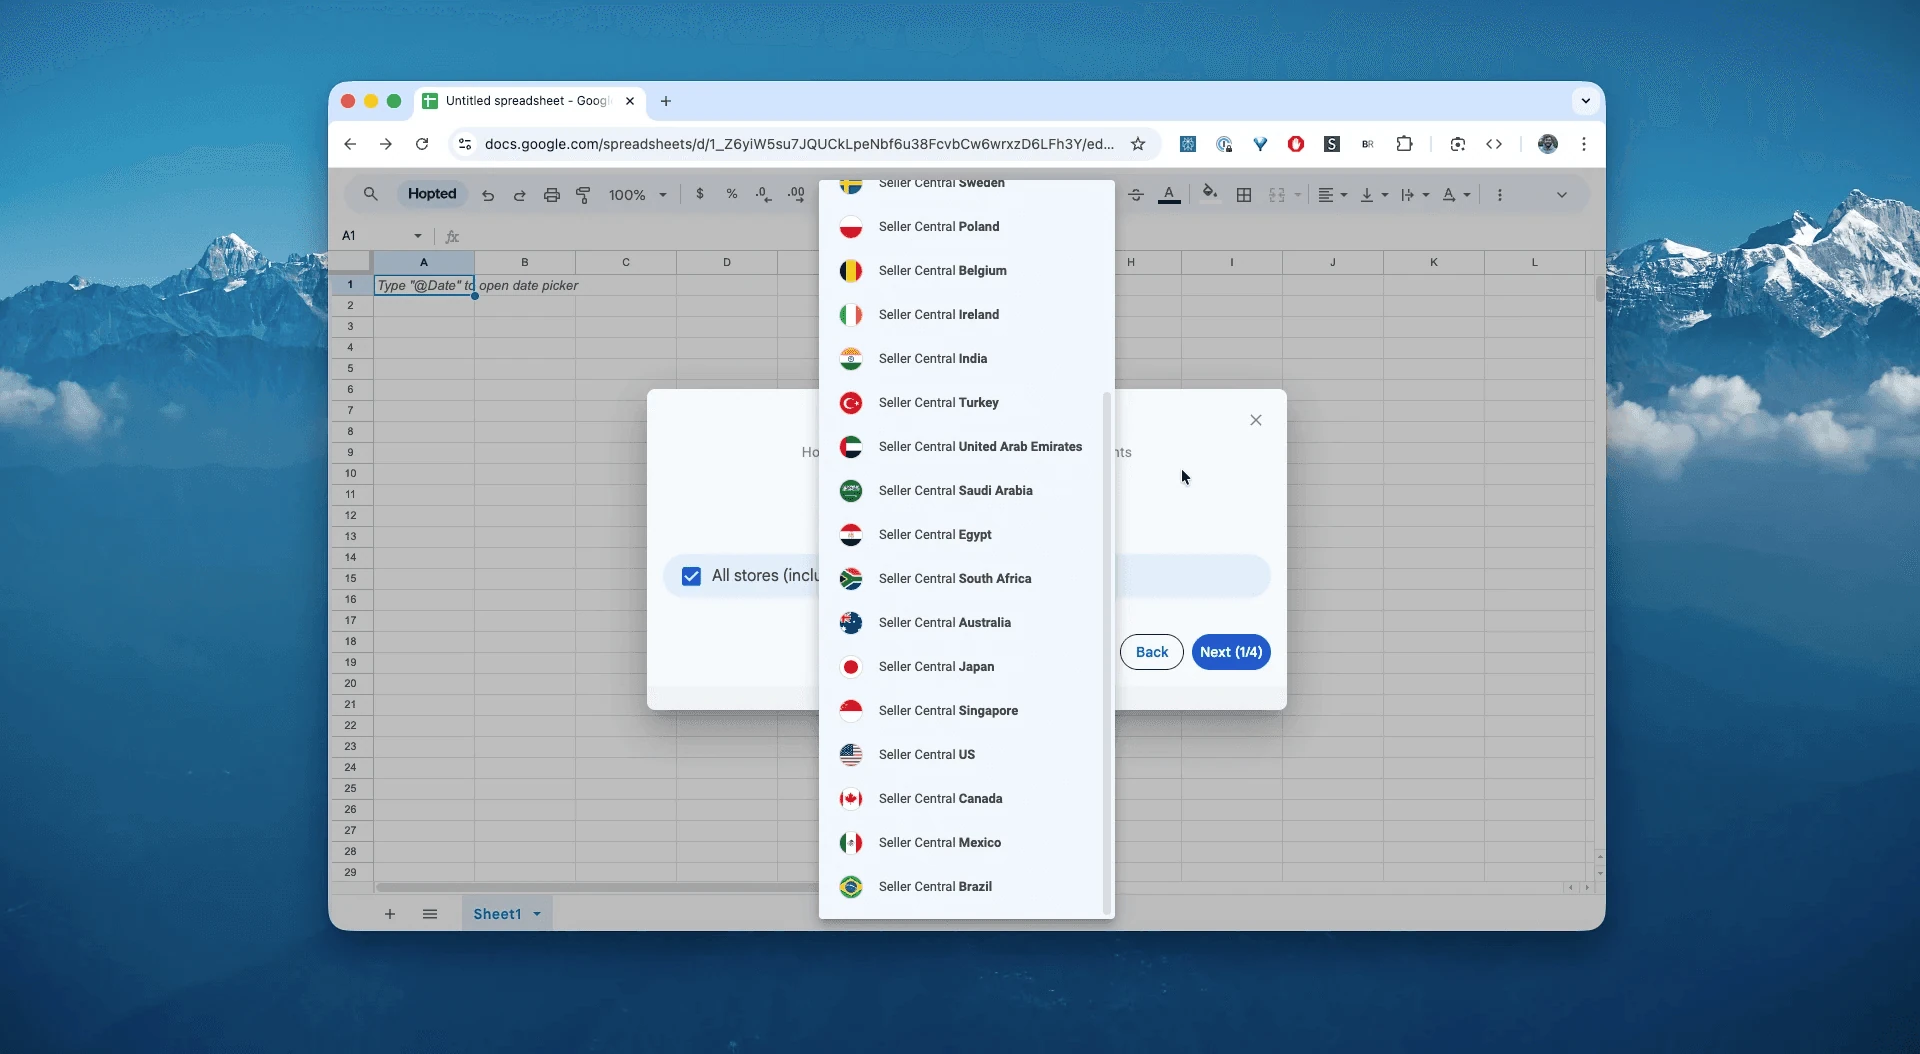The image size is (1920, 1054).
Task: Click the Next (1/4) button
Action: 1231,652
